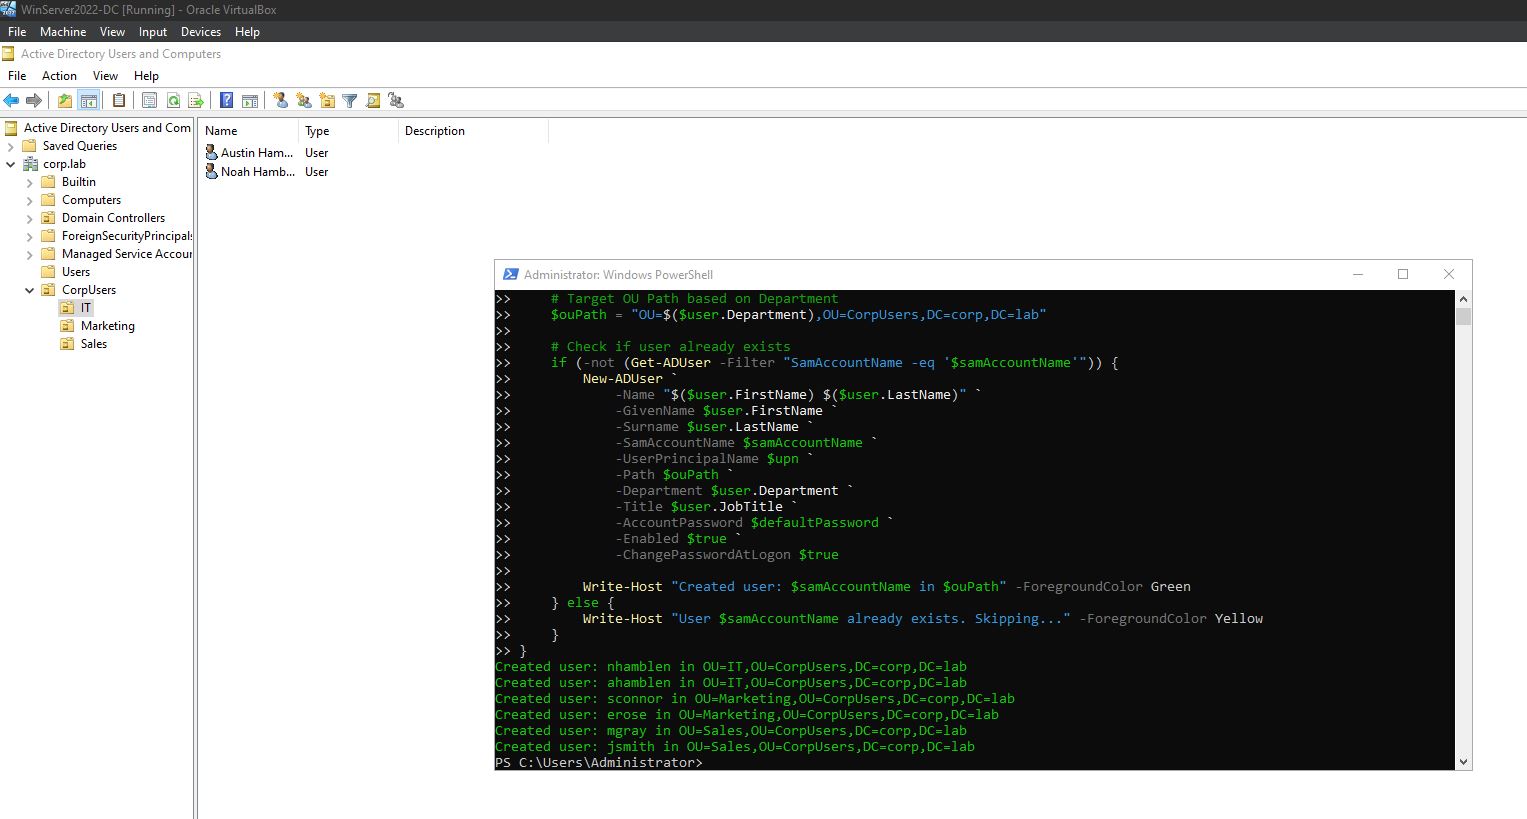Toggle Show/Hide Console Tree toolbar icon
Image resolution: width=1527 pixels, height=819 pixels.
coord(89,100)
